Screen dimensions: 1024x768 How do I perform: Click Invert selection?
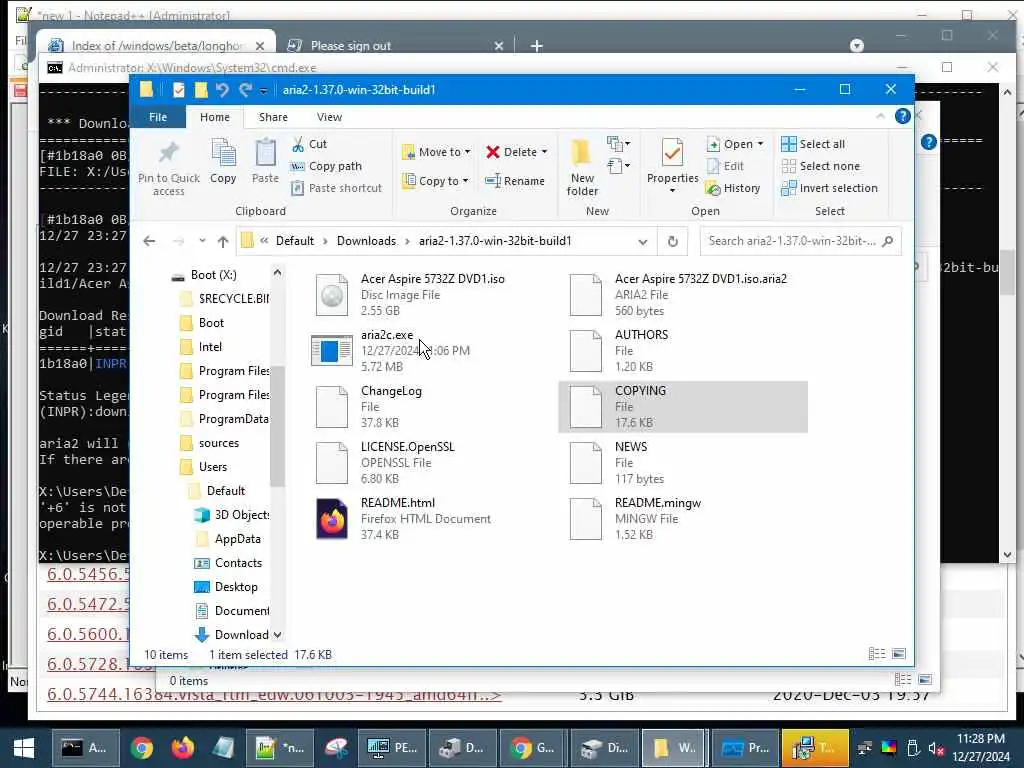[829, 188]
